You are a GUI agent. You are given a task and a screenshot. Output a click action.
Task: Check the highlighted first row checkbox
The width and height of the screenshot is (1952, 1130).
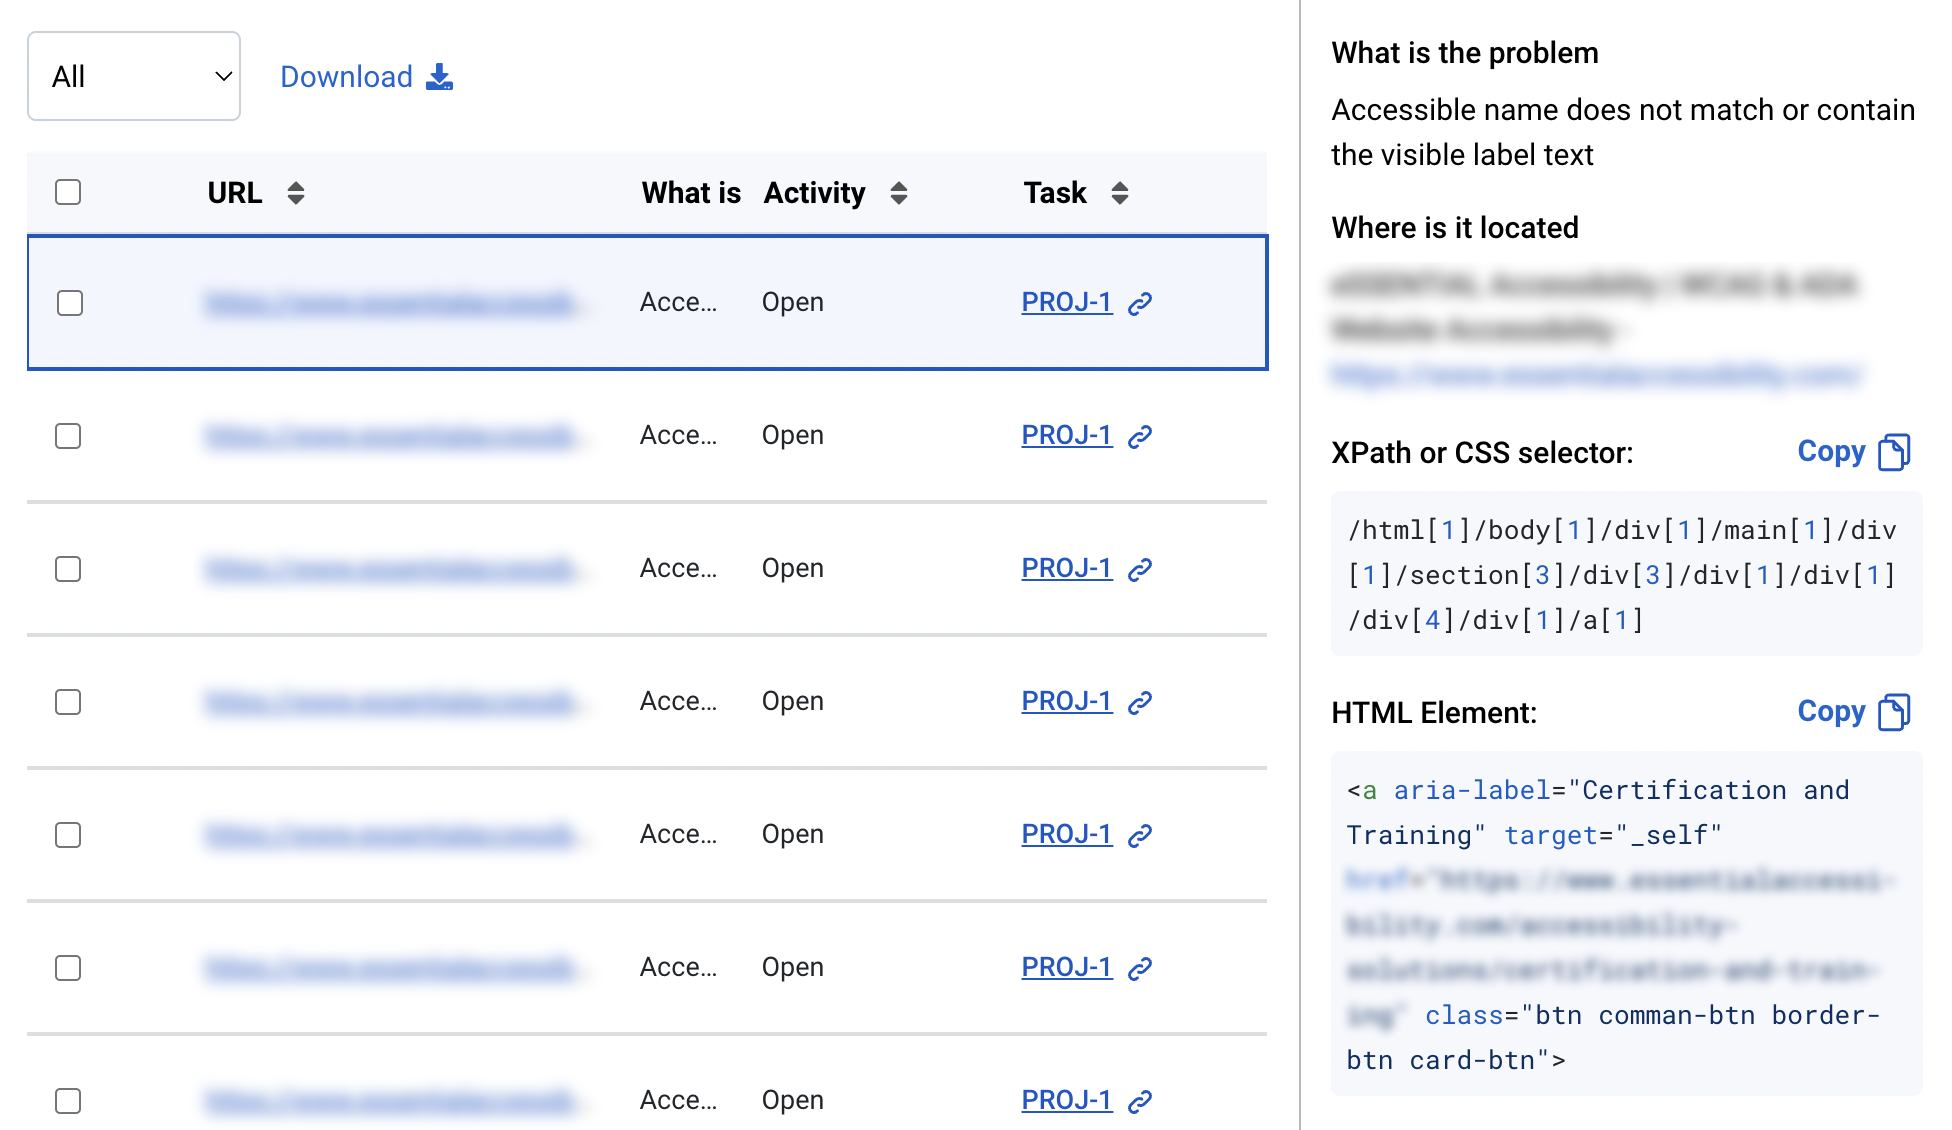(x=70, y=303)
